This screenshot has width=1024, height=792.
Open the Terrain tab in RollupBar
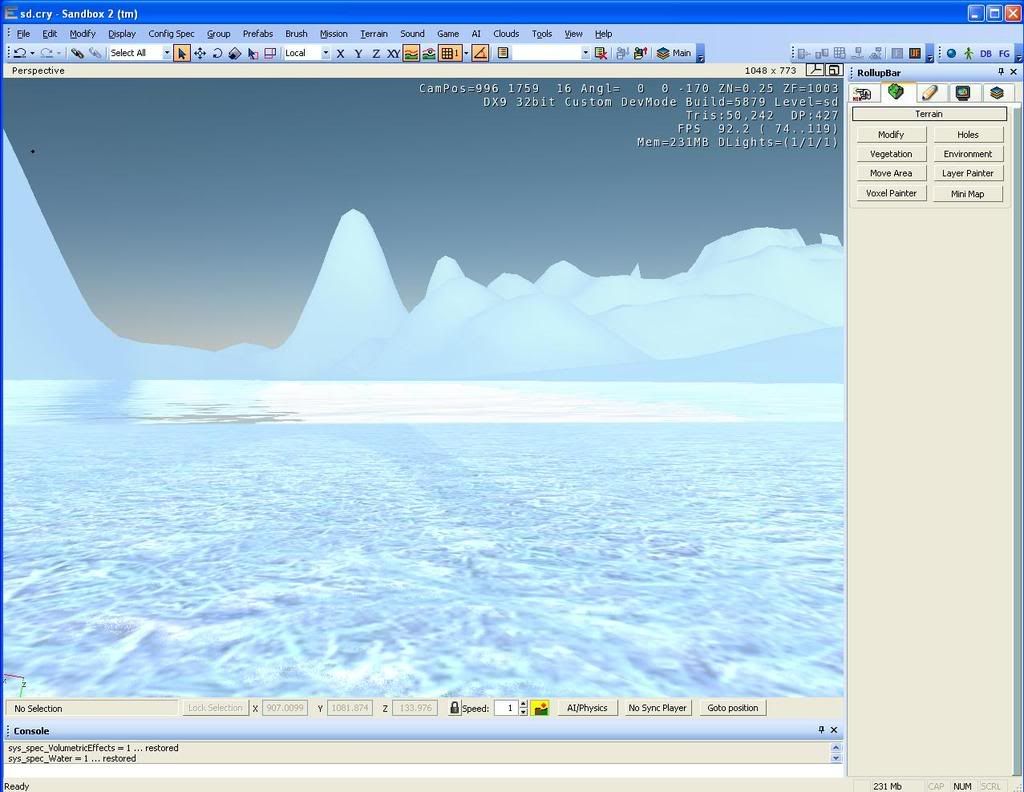pyautogui.click(x=895, y=92)
